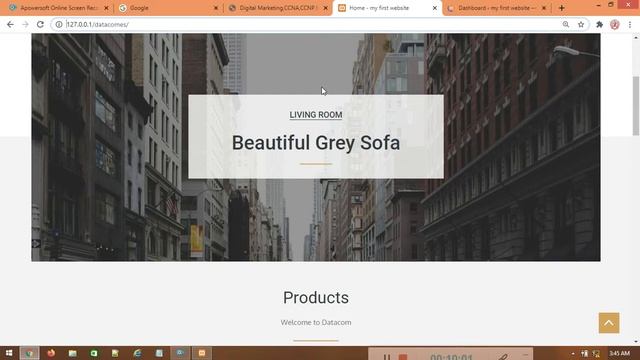Open the Beautiful Grey Sofa heading
Viewport: 640px width, 360px height.
click(316, 143)
